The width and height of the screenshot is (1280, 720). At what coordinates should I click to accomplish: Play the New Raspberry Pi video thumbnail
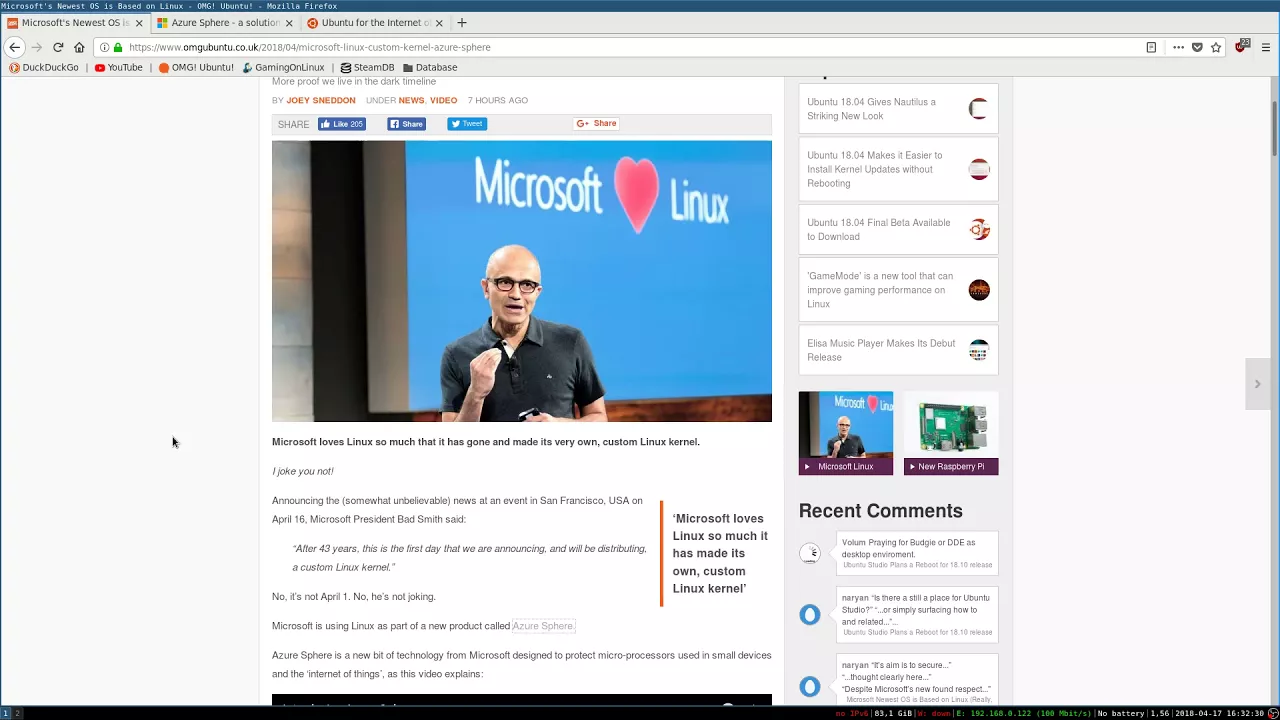tap(951, 433)
